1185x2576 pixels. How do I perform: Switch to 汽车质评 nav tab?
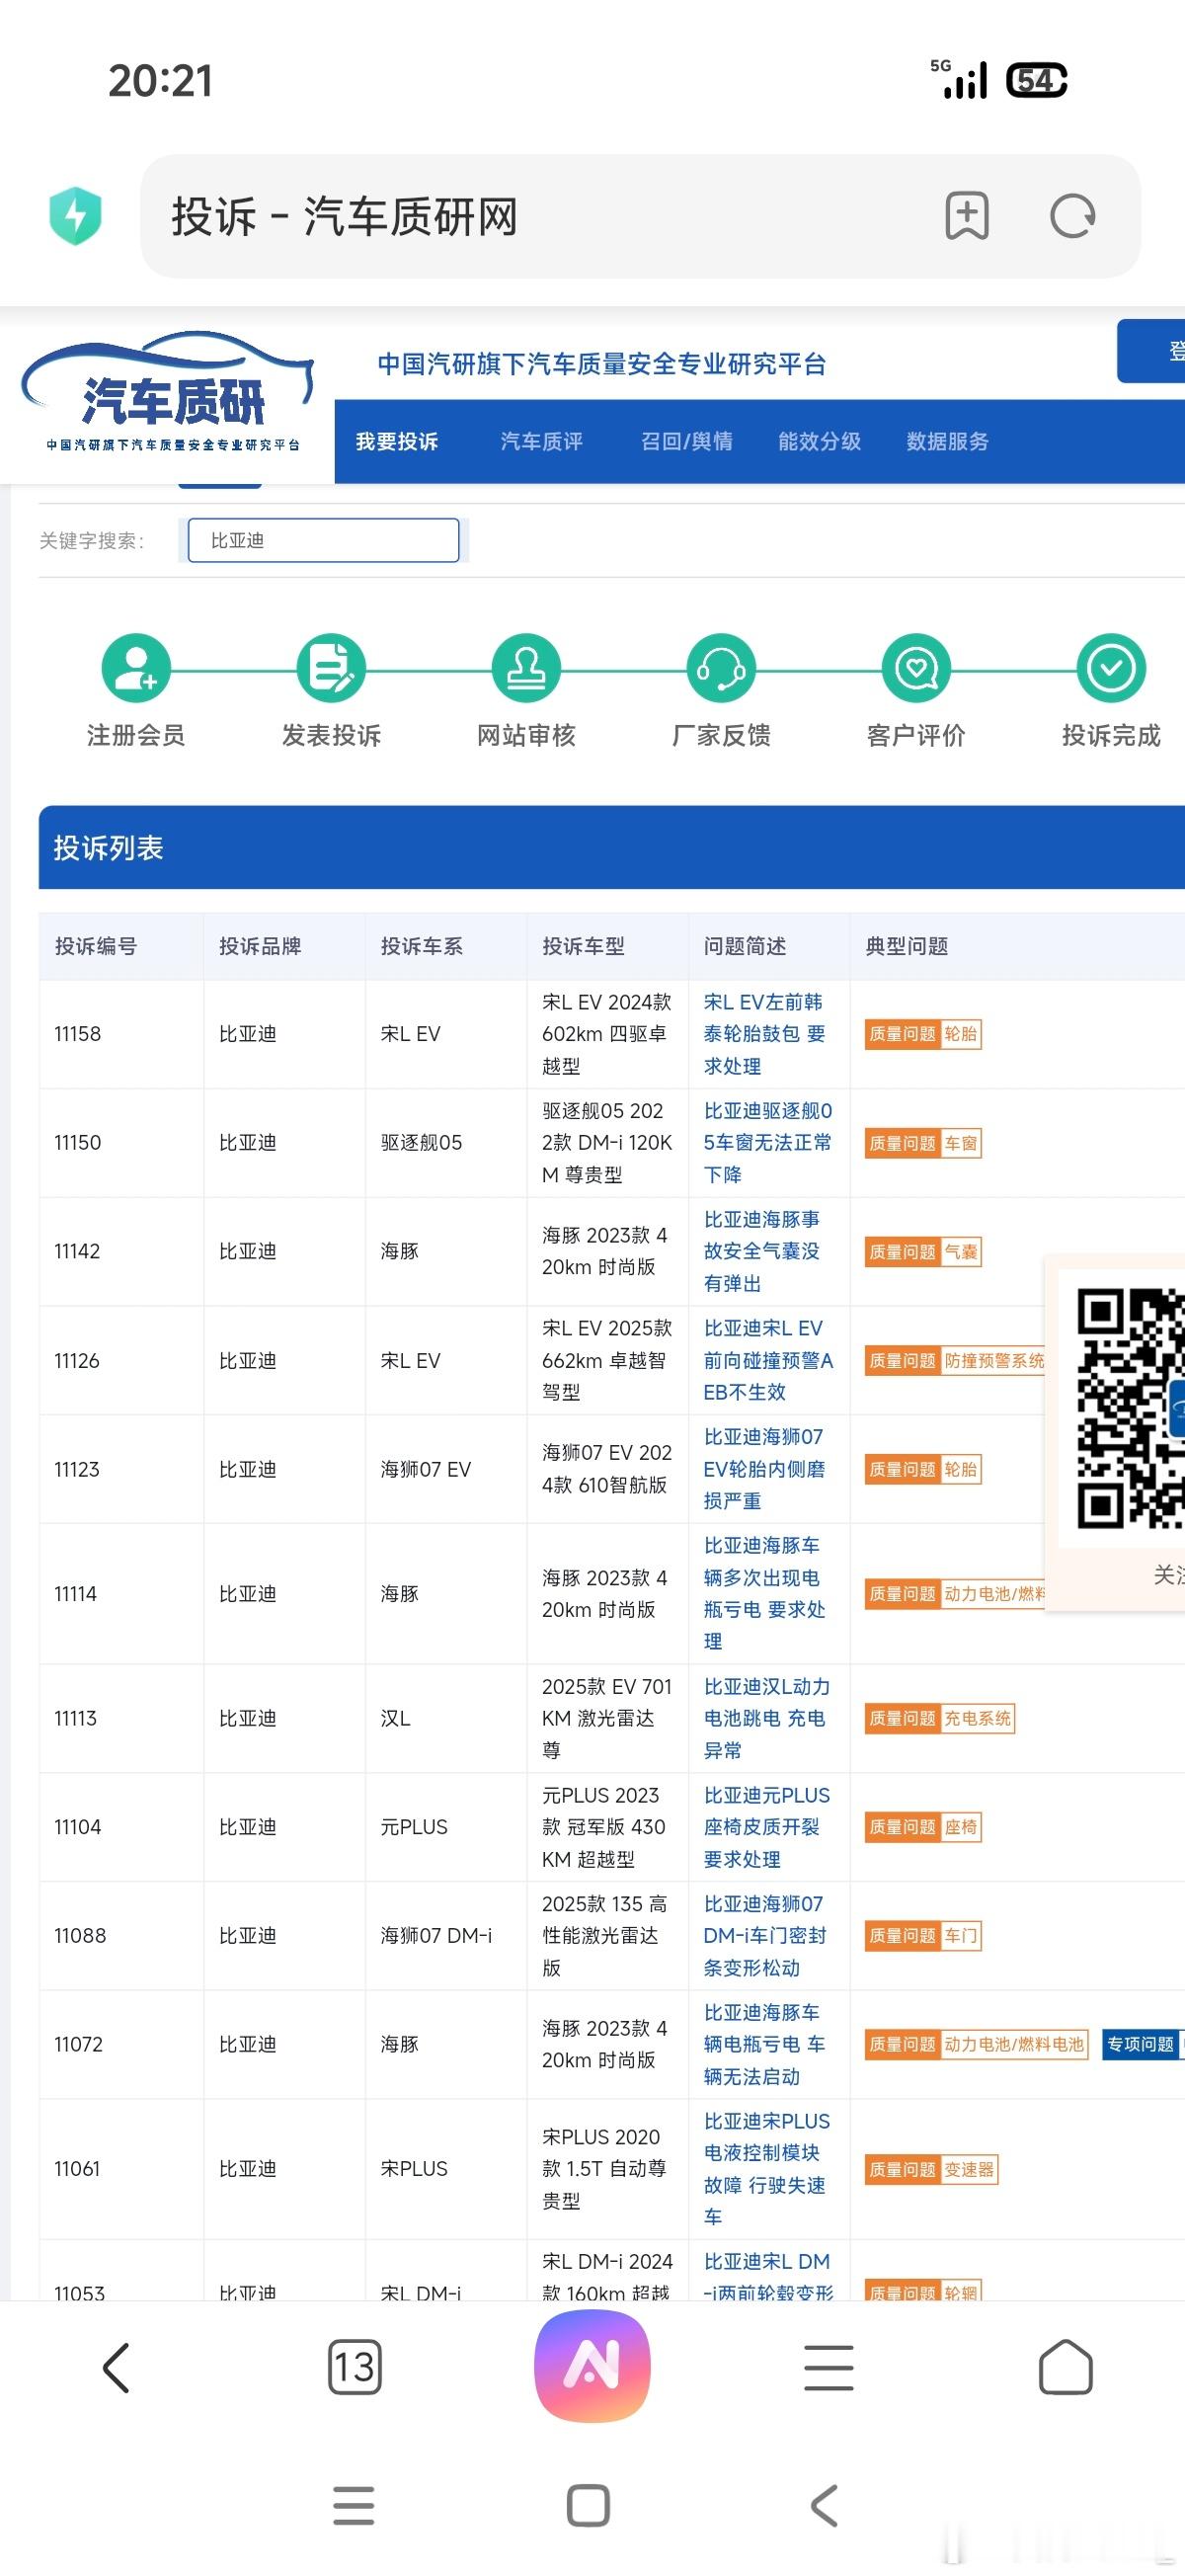542,442
